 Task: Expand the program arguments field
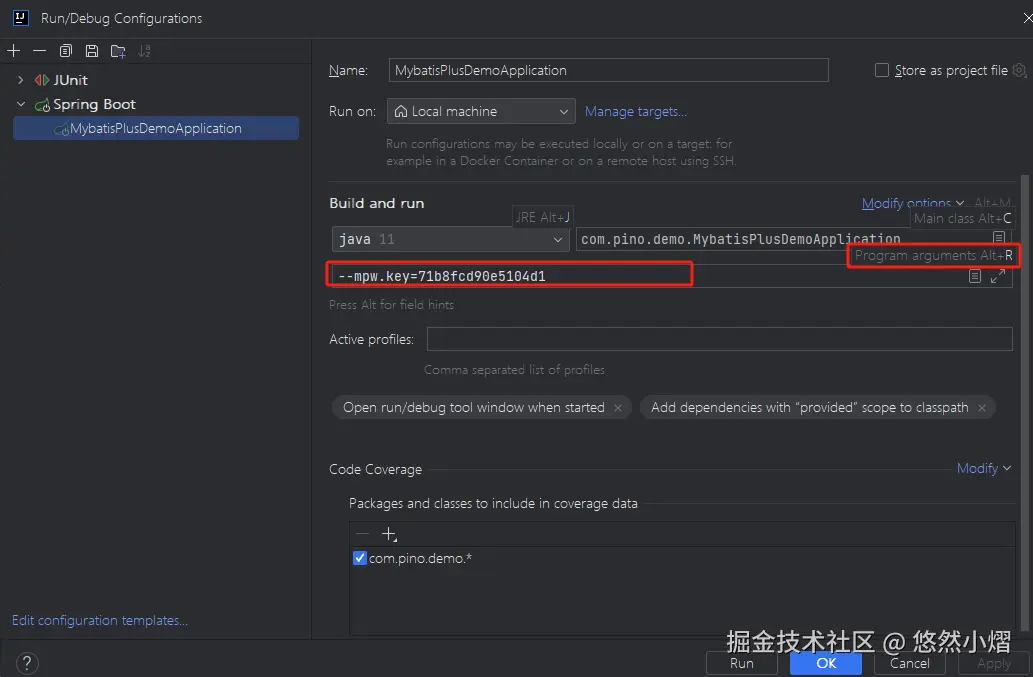tap(997, 276)
